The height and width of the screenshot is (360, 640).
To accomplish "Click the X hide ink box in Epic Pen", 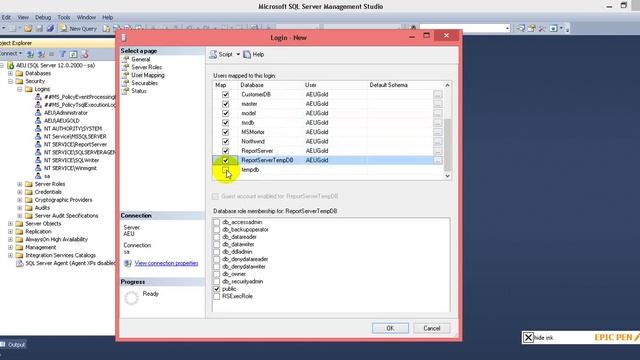I will [528, 338].
